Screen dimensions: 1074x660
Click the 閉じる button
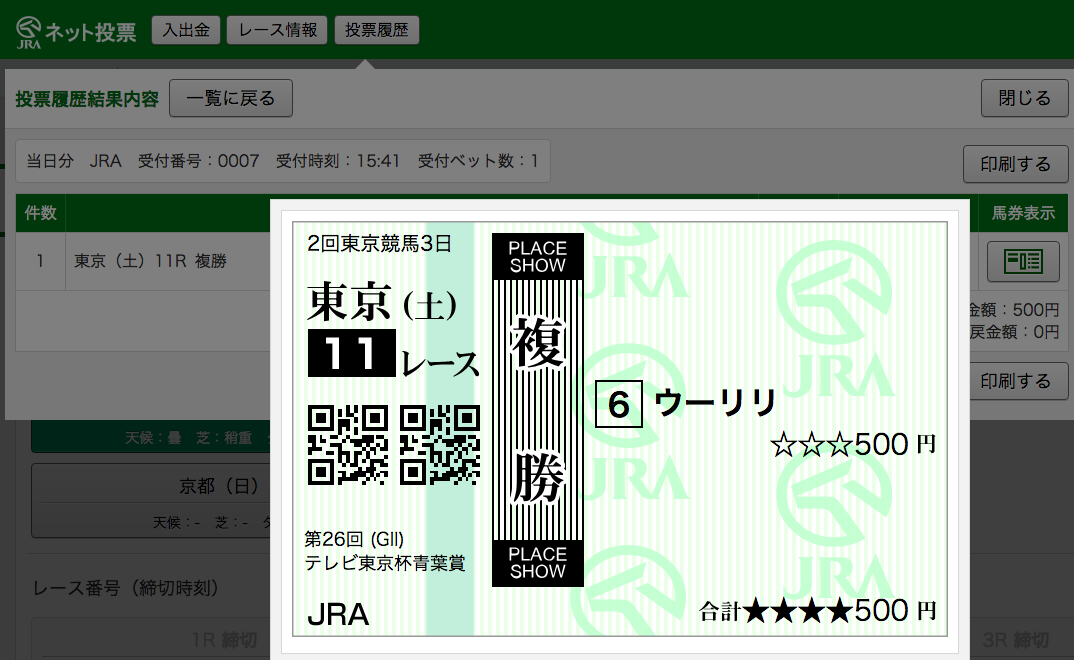pyautogui.click(x=1024, y=98)
